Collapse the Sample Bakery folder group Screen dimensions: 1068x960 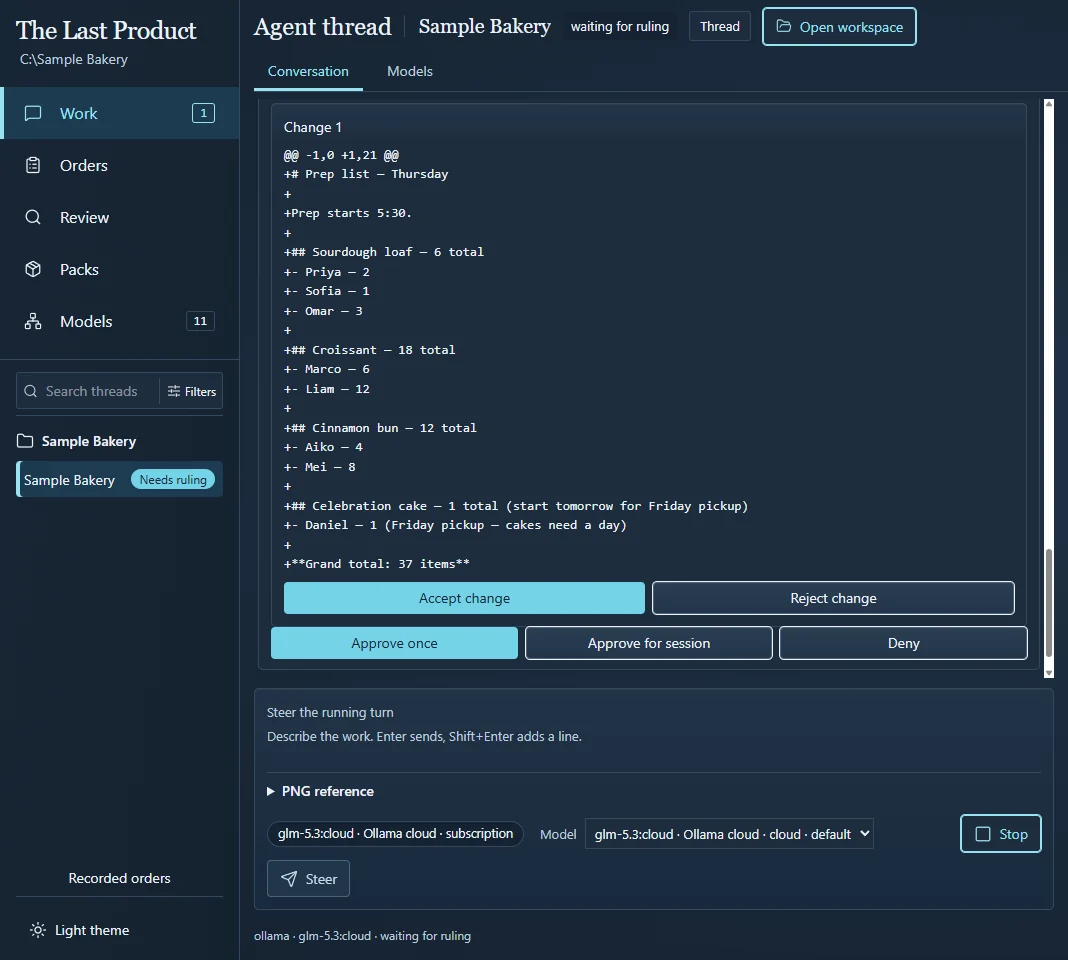[76, 441]
